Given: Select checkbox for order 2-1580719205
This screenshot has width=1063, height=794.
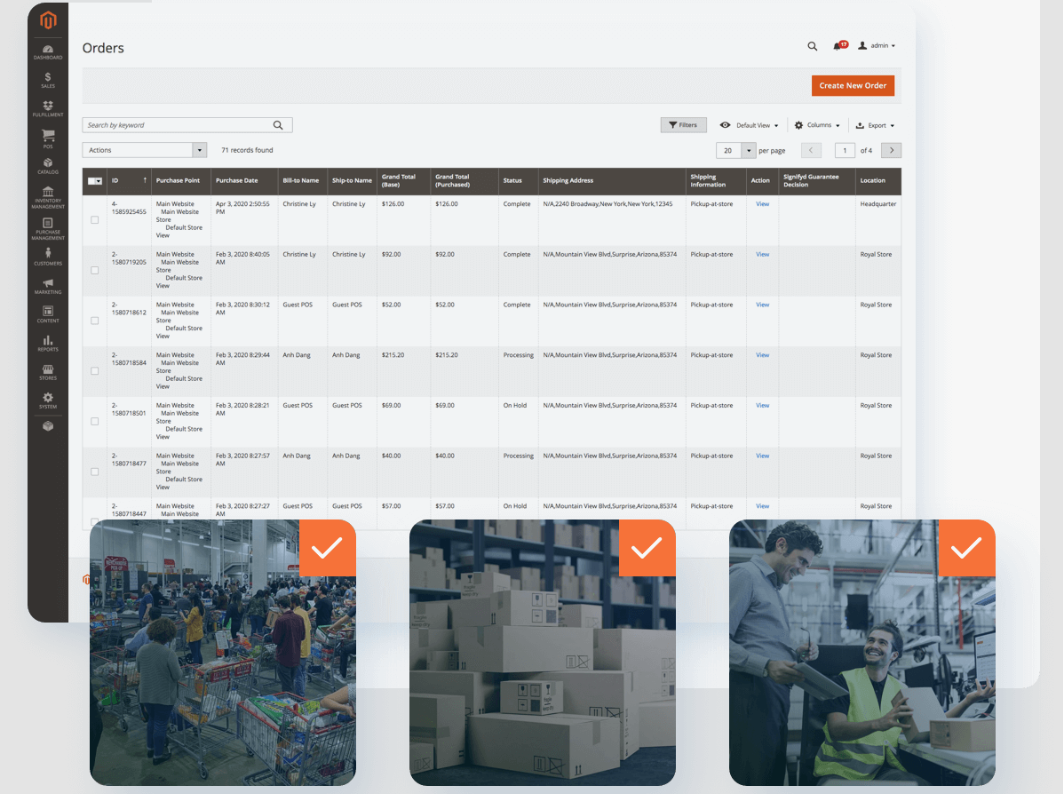Looking at the screenshot, I should [x=95, y=270].
